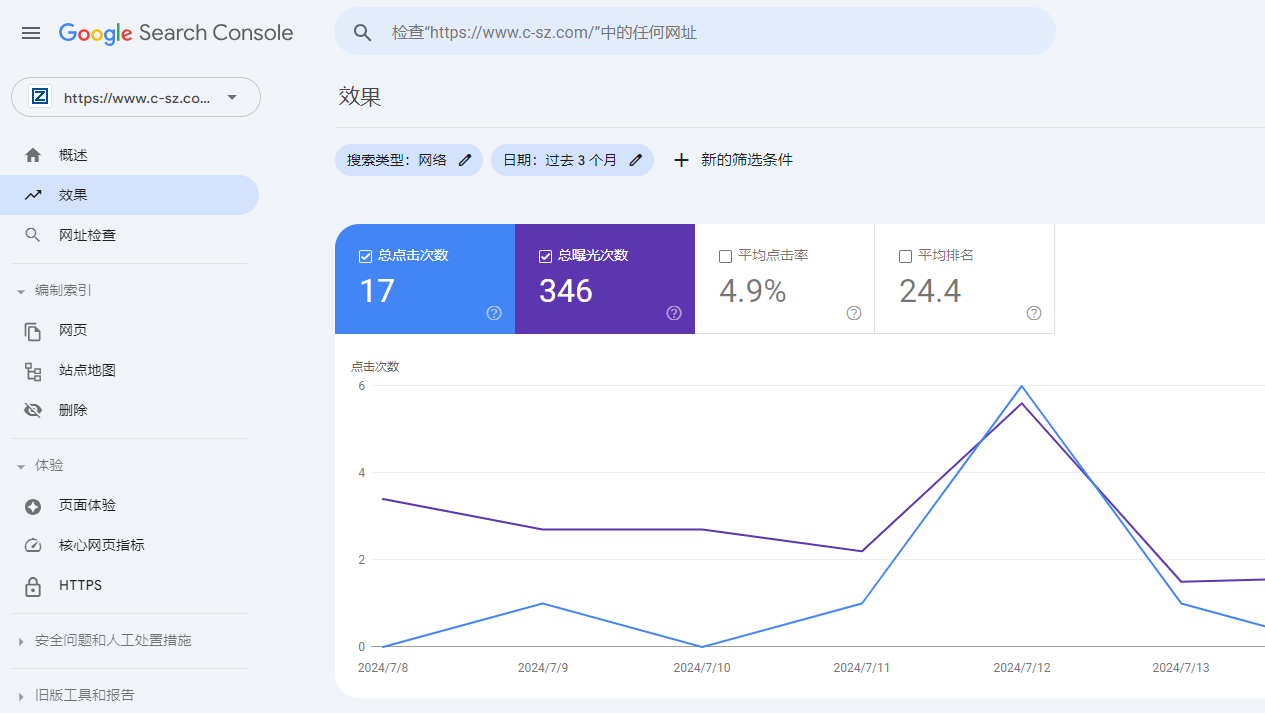Click the URL inspection search field
1265x713 pixels.
pyautogui.click(x=695, y=31)
